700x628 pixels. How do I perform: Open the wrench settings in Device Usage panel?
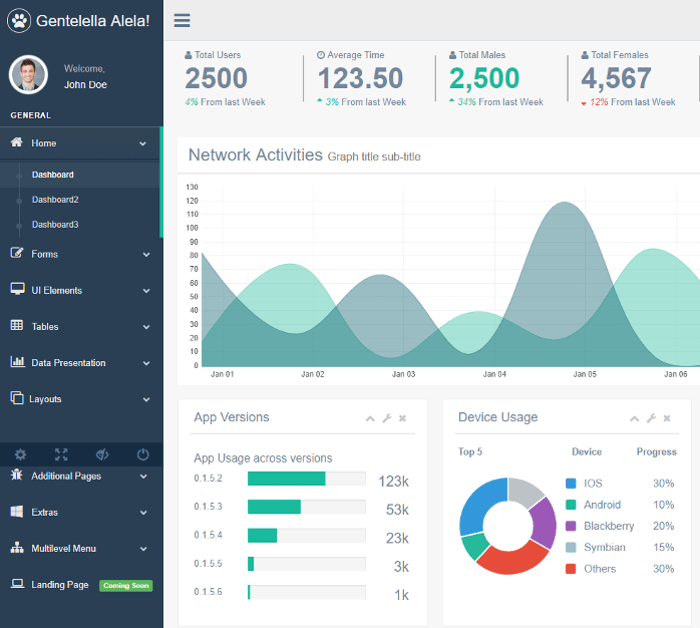tap(650, 418)
